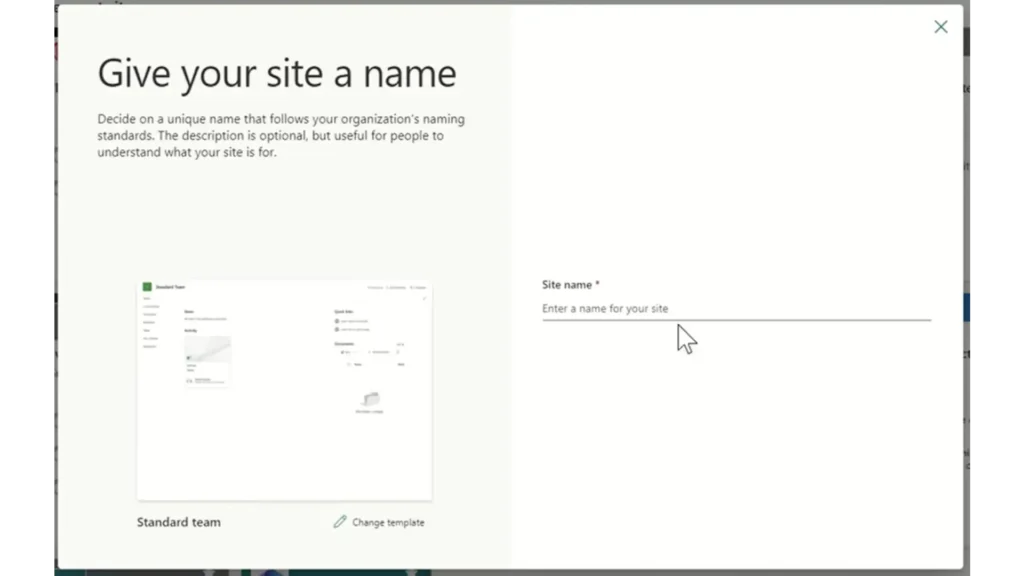The width and height of the screenshot is (1024, 576).
Task: Click the Standard team template preview thumbnail
Action: pos(285,388)
